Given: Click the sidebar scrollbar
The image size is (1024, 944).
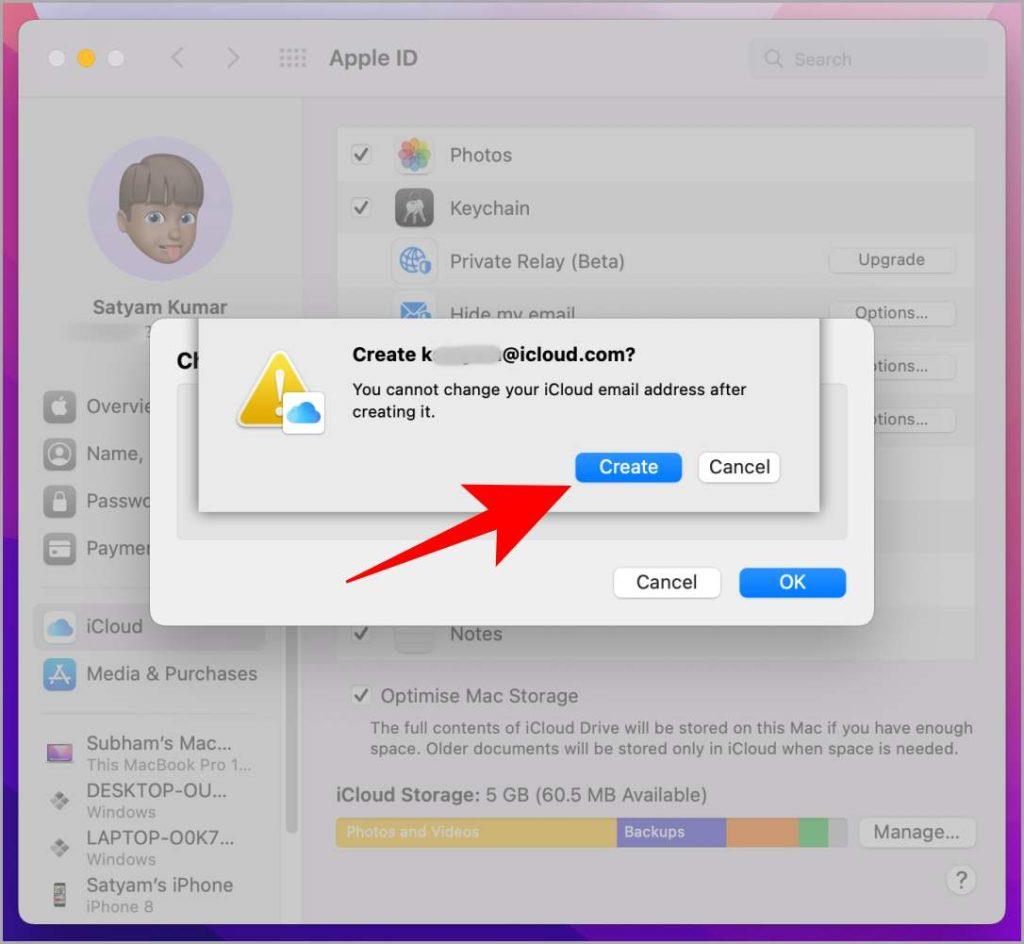Looking at the screenshot, I should point(291,728).
